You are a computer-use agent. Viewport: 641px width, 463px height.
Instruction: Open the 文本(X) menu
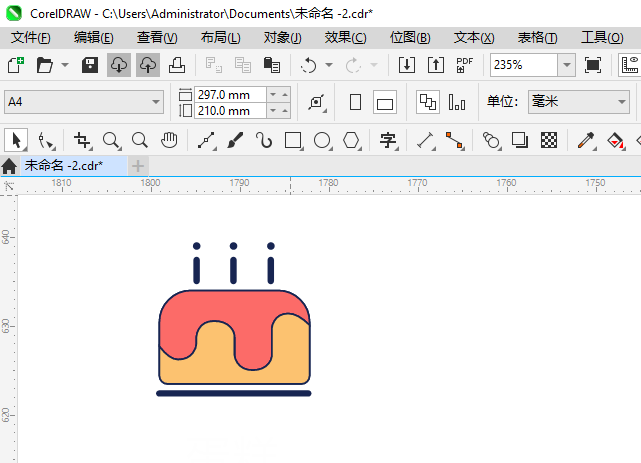pyautogui.click(x=474, y=38)
